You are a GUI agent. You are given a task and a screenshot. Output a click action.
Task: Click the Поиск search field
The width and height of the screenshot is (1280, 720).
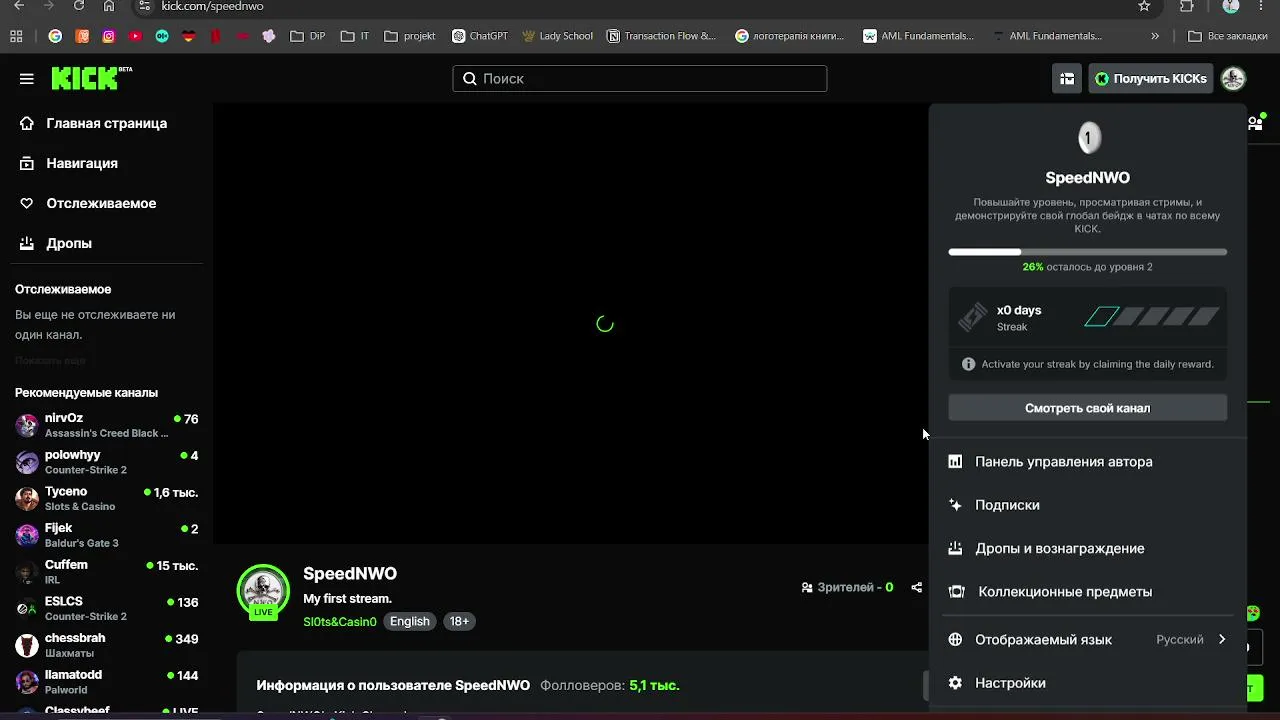(640, 79)
